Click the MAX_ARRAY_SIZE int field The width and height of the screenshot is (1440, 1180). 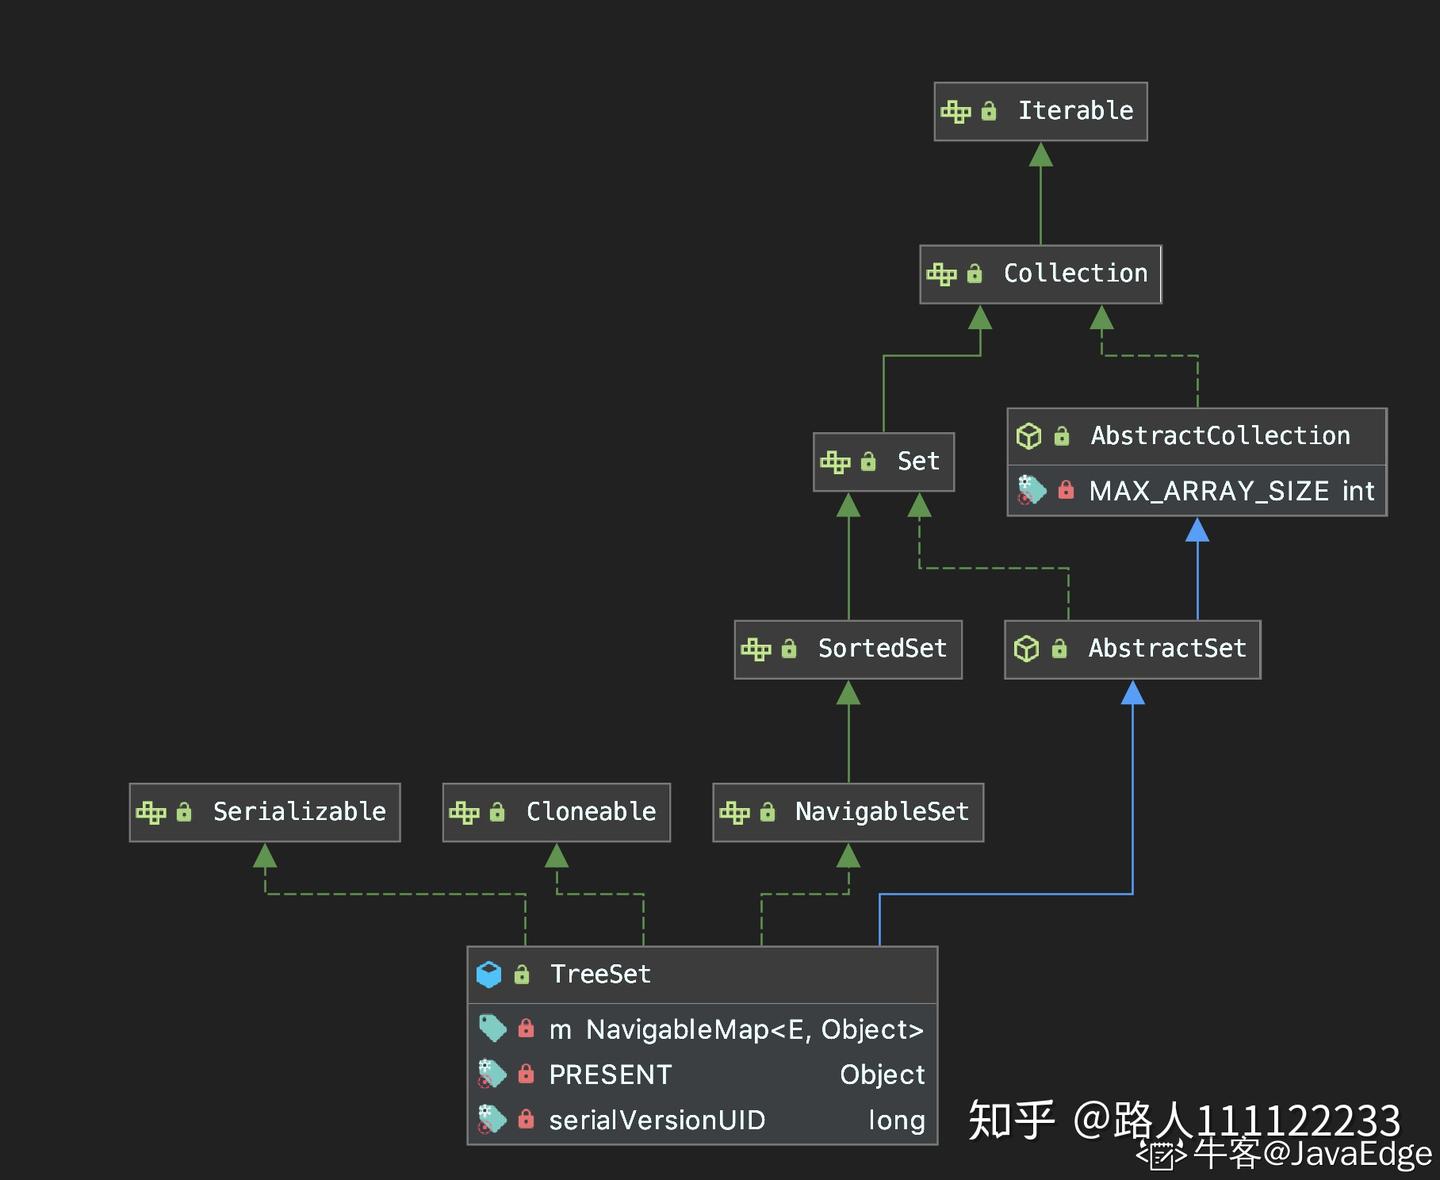coord(1197,491)
